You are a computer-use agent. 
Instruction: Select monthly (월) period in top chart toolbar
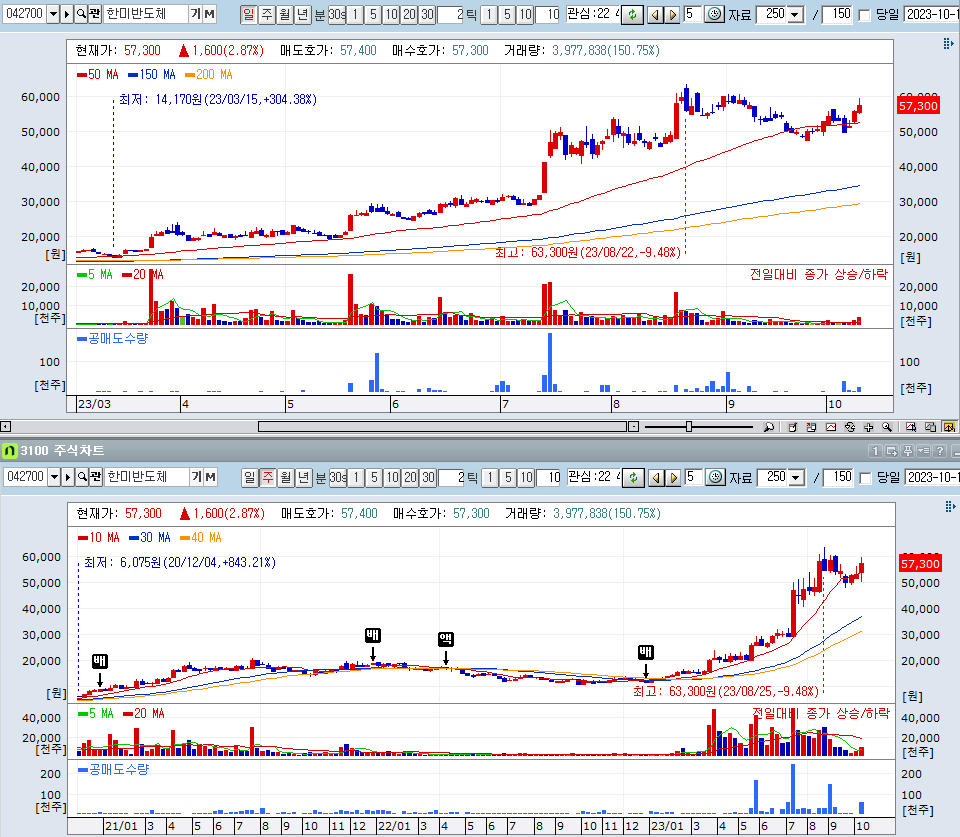(284, 14)
